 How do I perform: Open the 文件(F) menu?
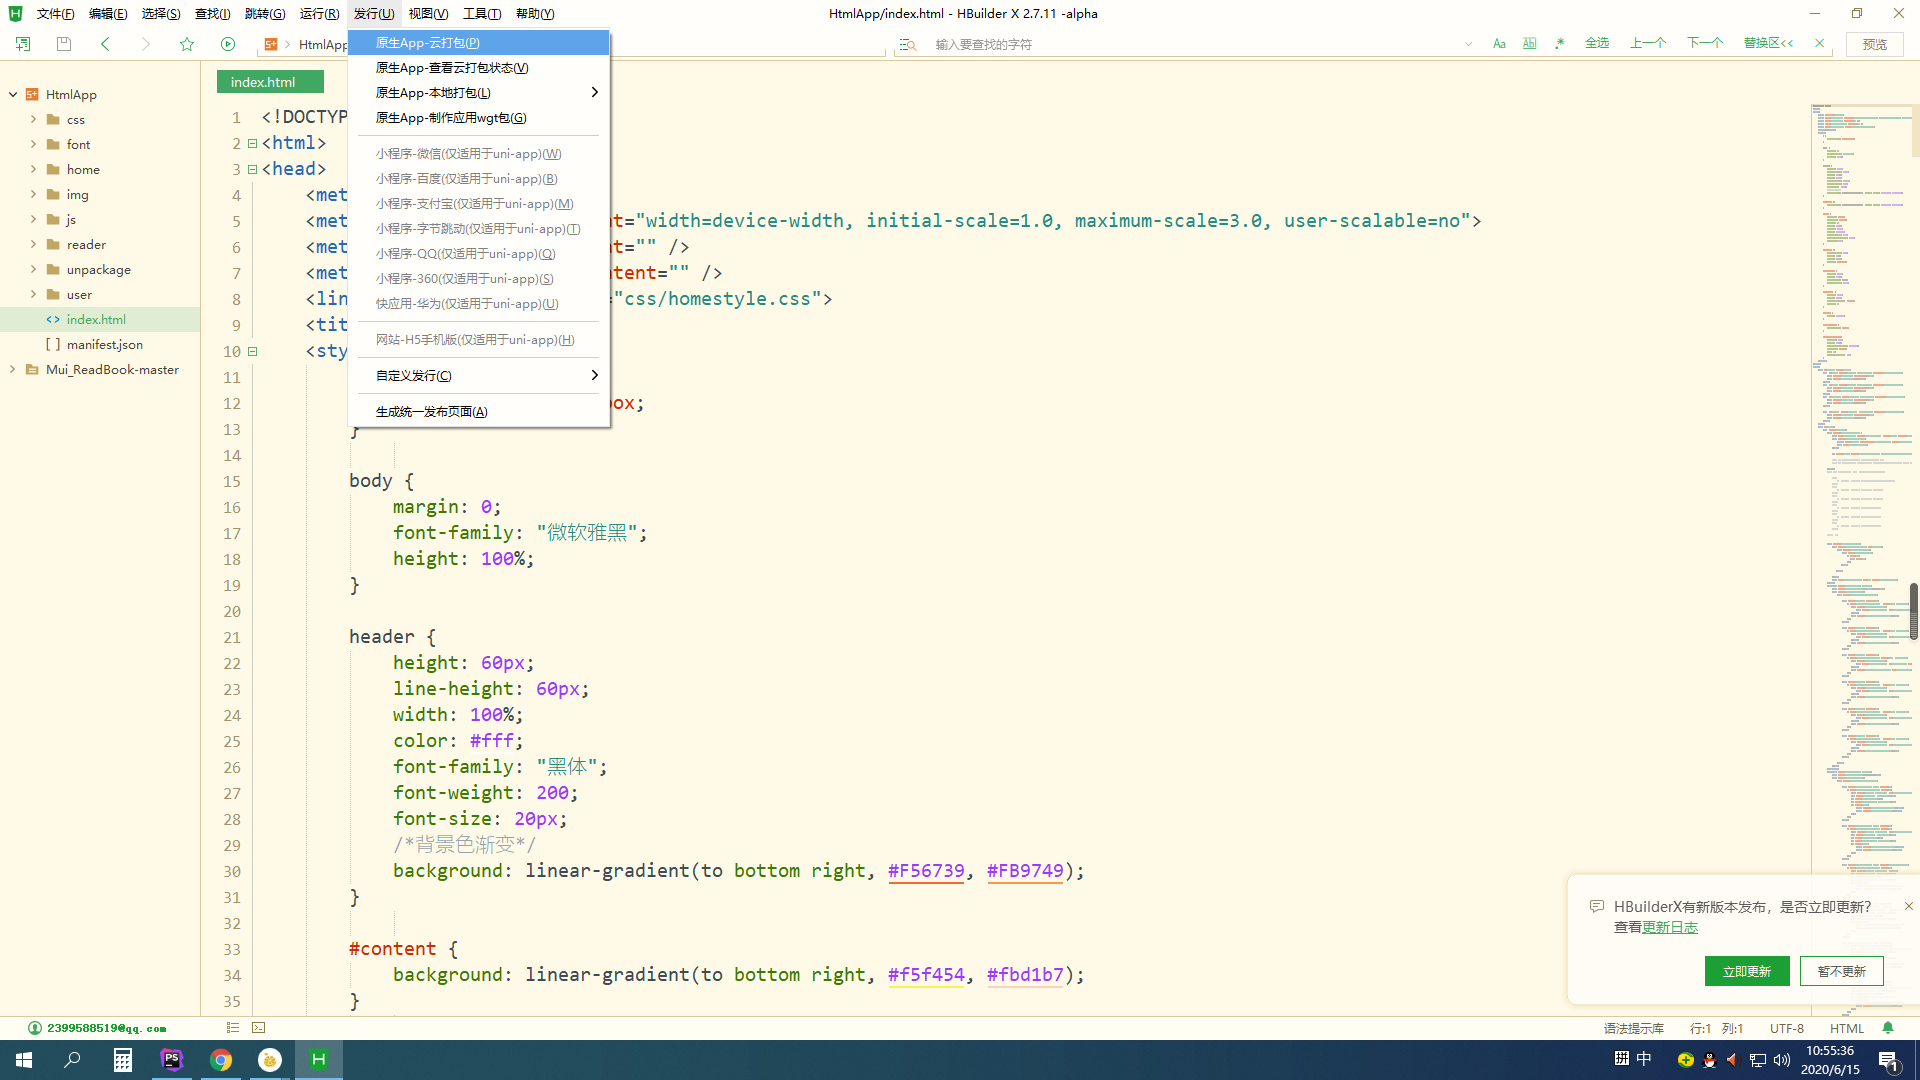click(55, 14)
